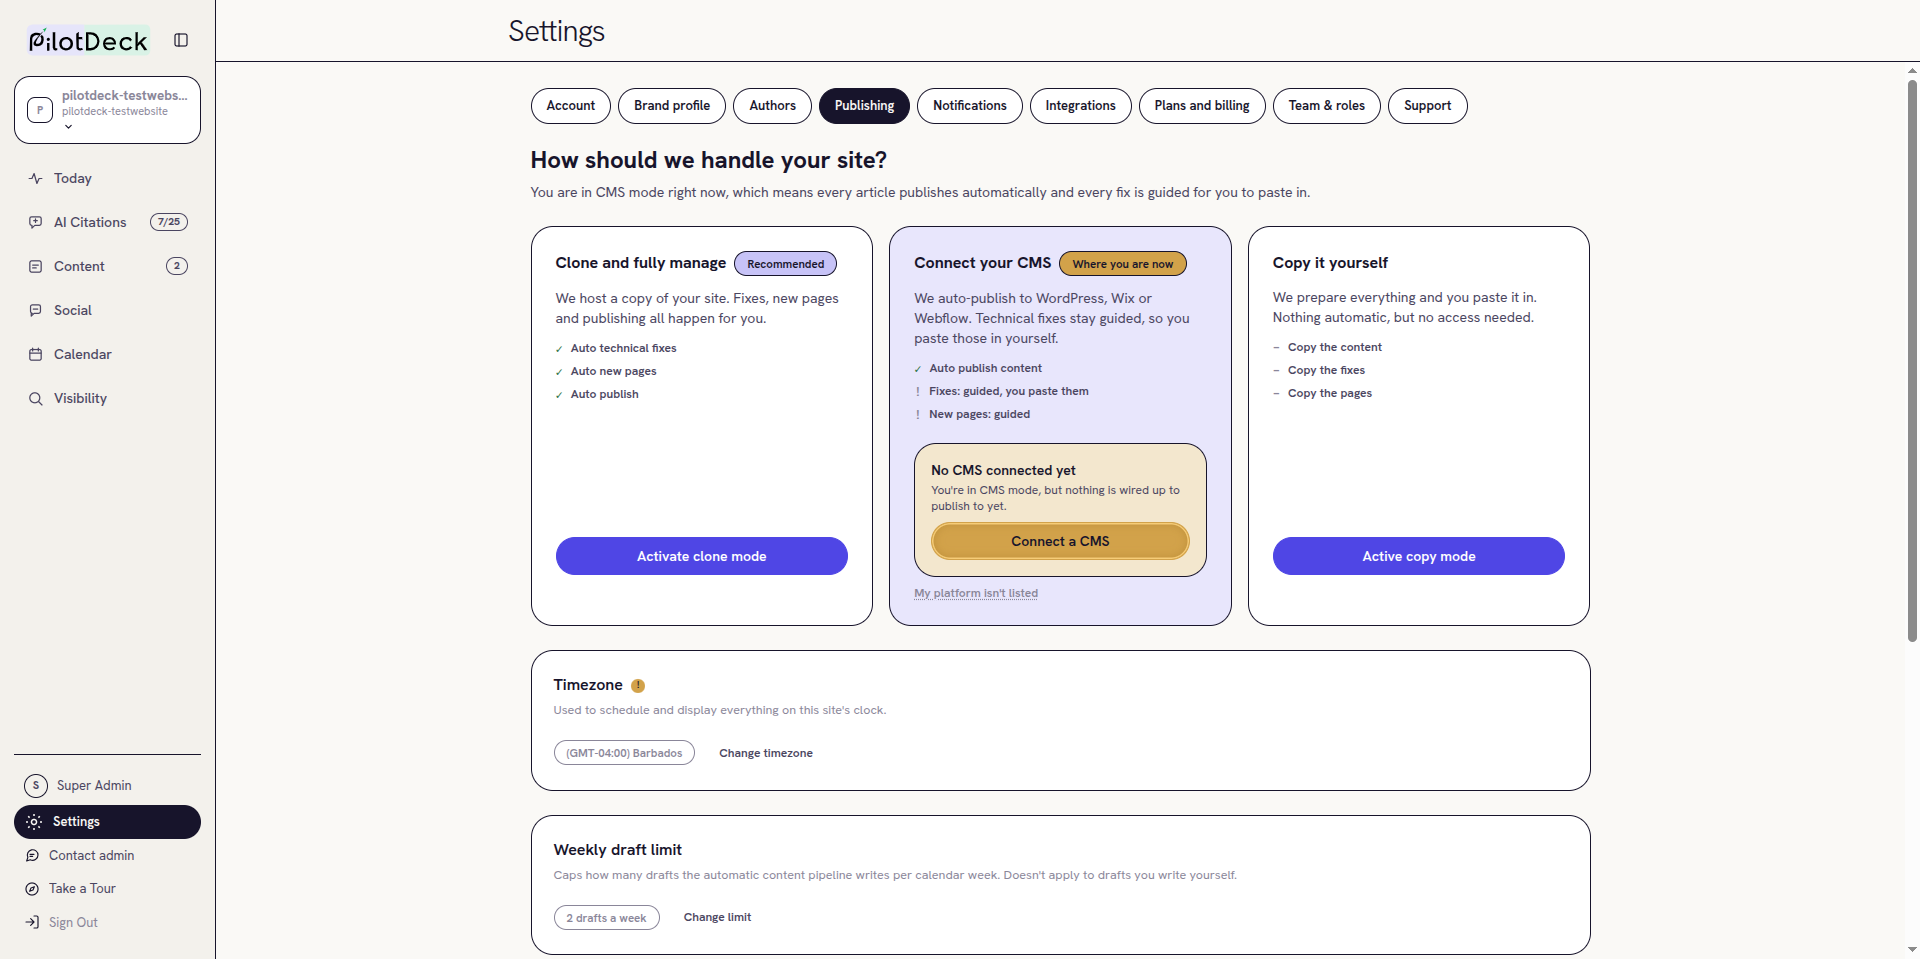The width and height of the screenshot is (1920, 959).
Task: Click the page vertical scrollbar thumb
Action: 1912,360
